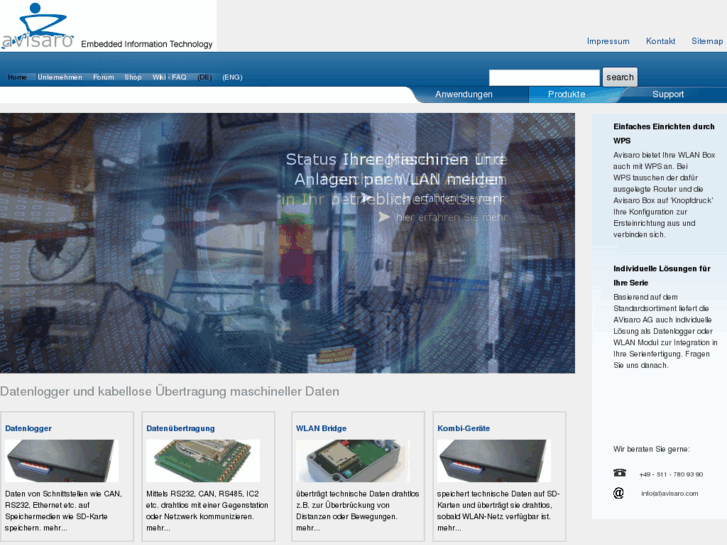Open the Wiki - FAQ menu item
The width and height of the screenshot is (727, 545).
coord(169,77)
